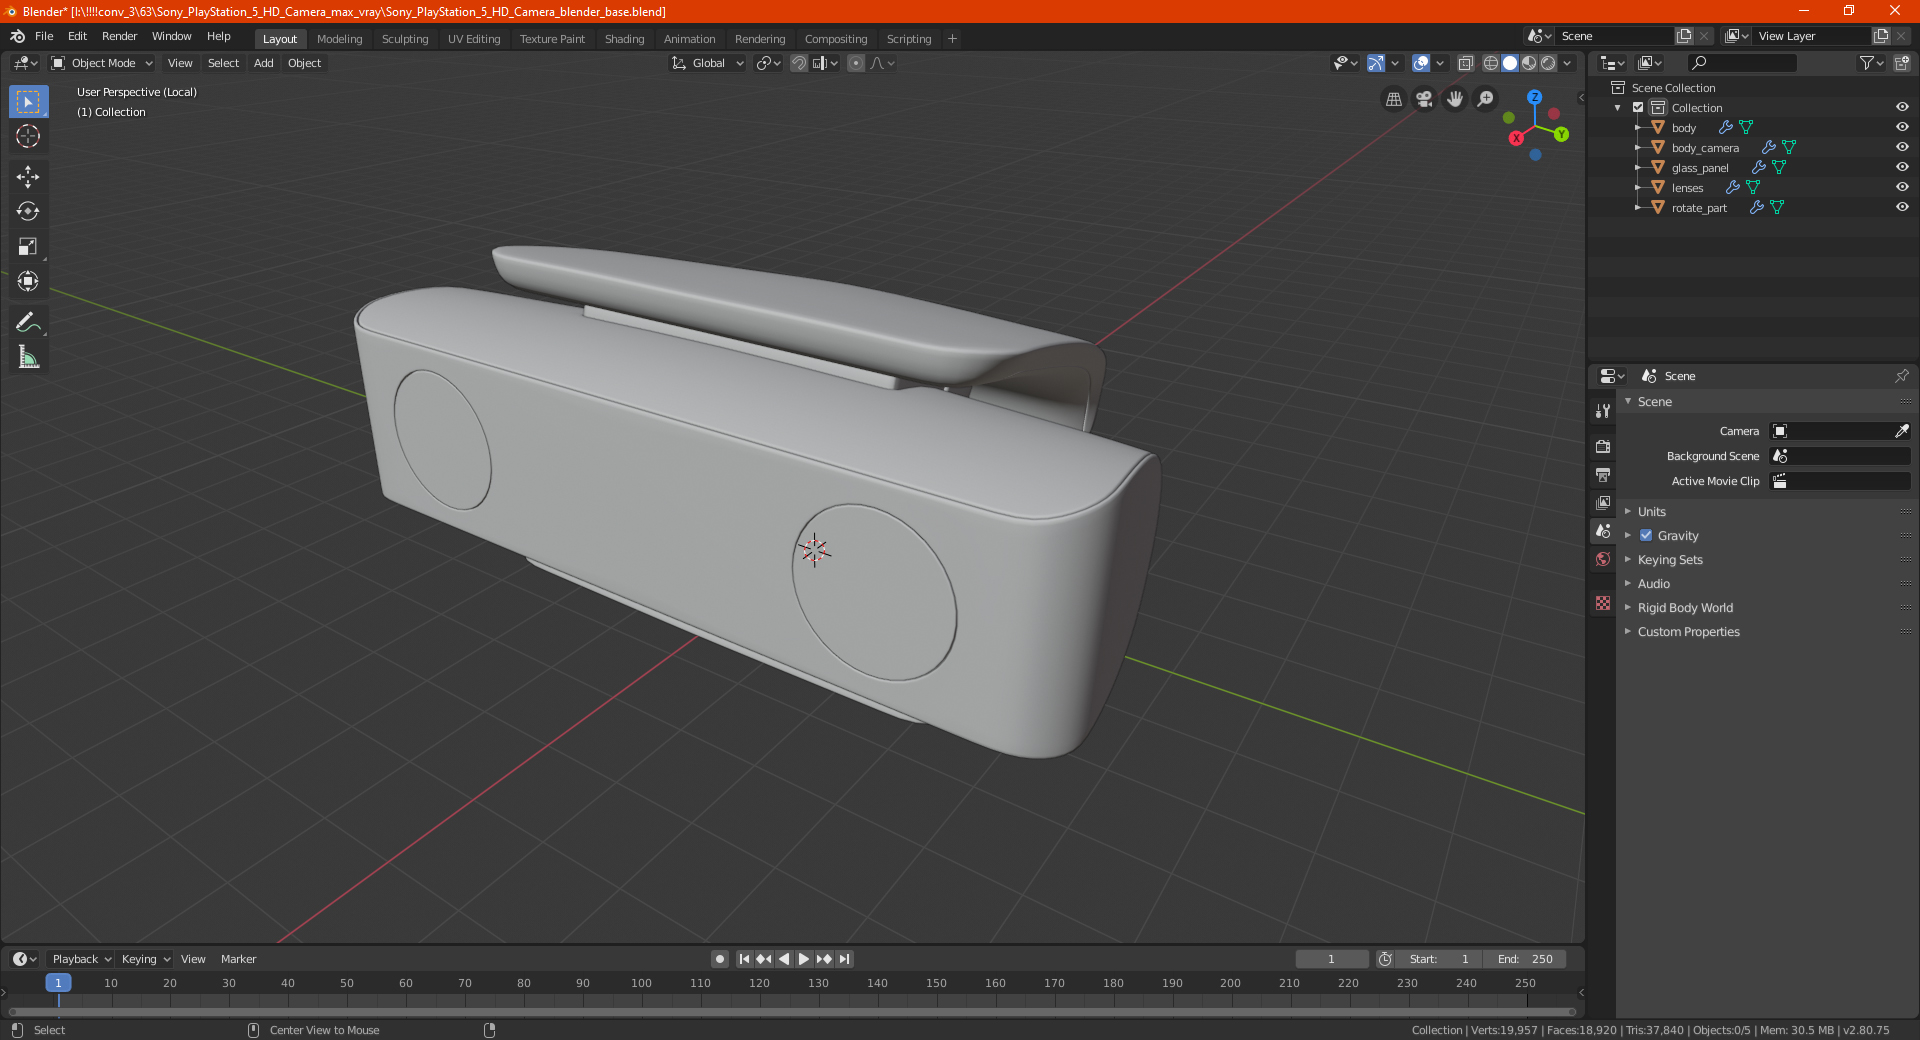Select wireframe viewport shading
The width and height of the screenshot is (1920, 1040).
point(1491,63)
